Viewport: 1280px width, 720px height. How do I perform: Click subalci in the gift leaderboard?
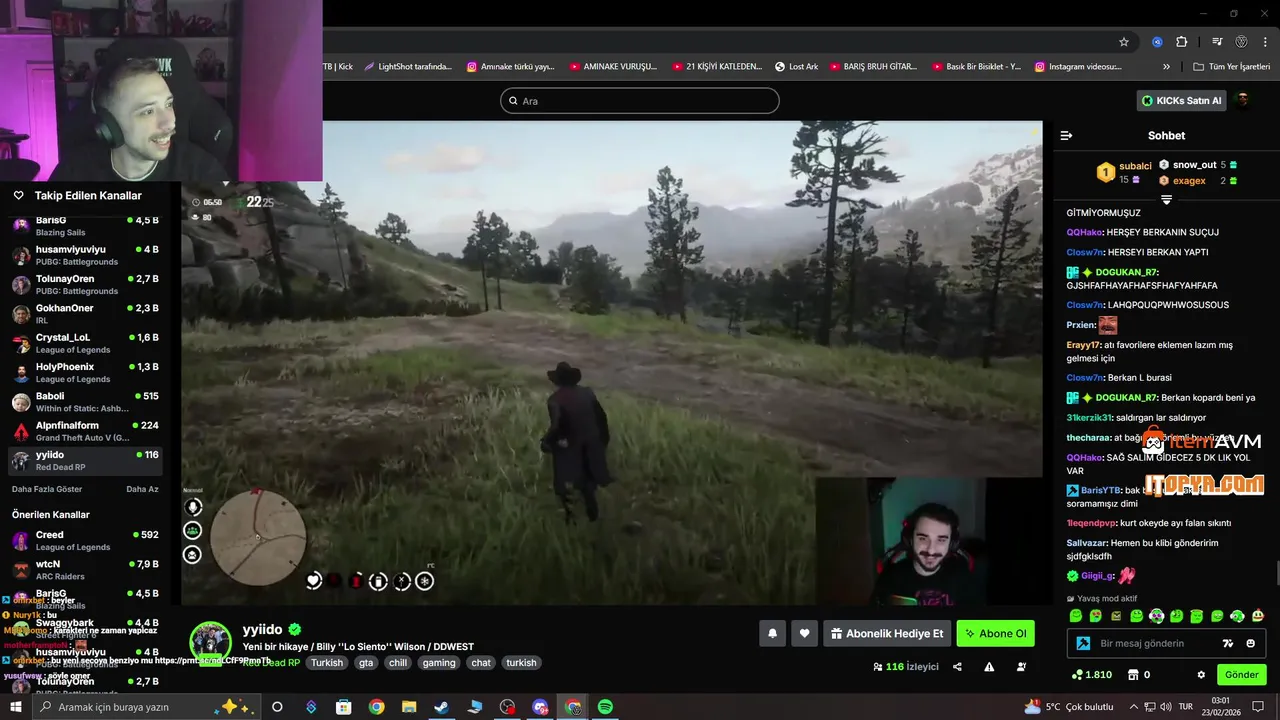coord(1135,166)
